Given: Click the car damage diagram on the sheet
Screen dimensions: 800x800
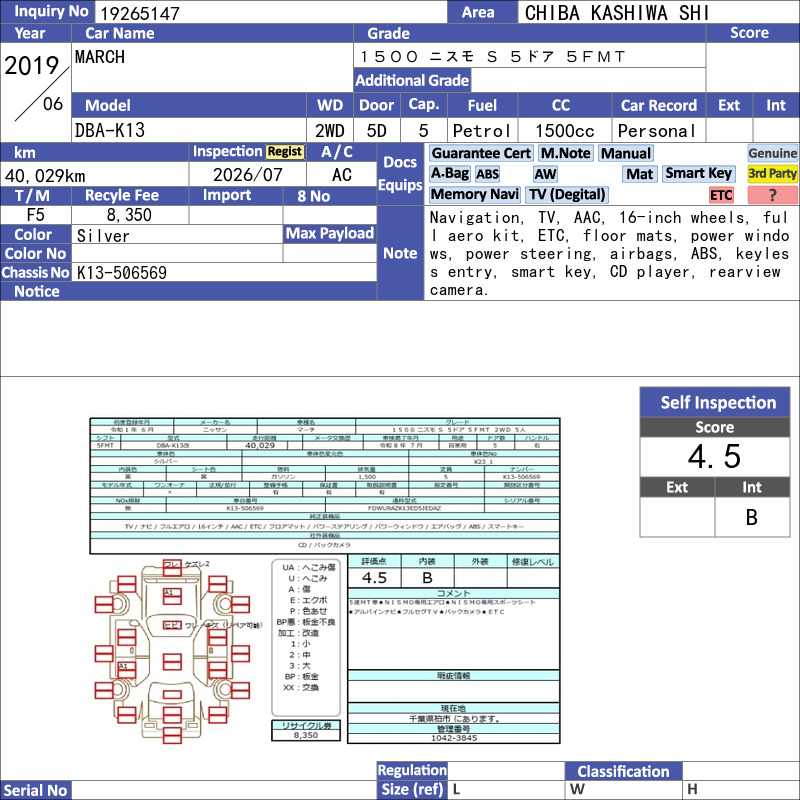Looking at the screenshot, I should (x=172, y=652).
